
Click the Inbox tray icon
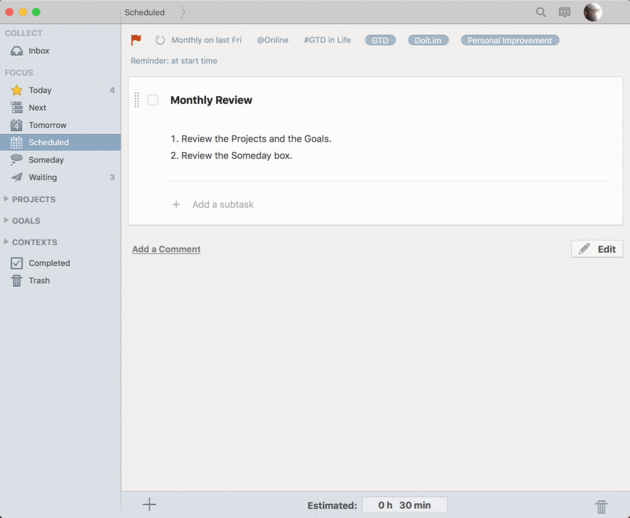coord(16,51)
